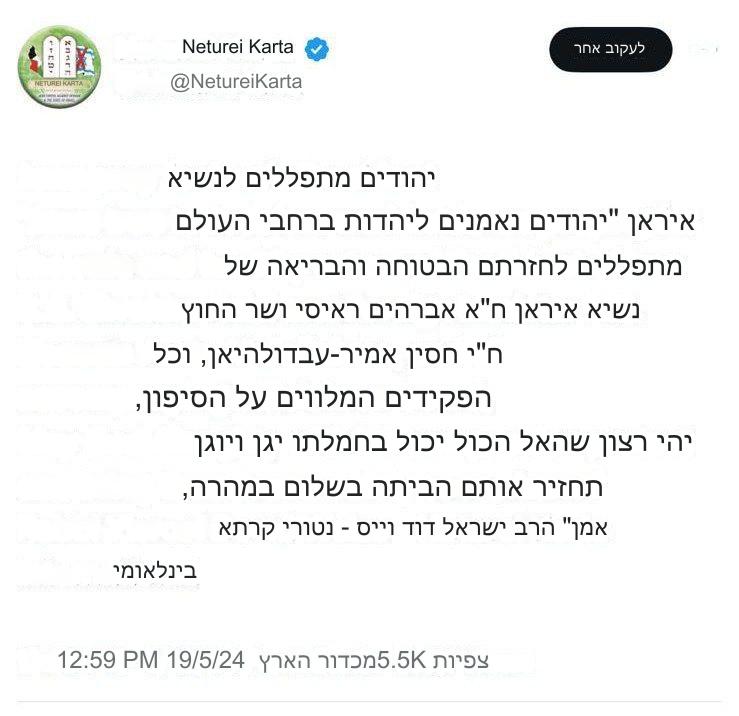Click the 12:59 PM timestamp
Viewport: 739px width, 716px height.
pos(107,660)
